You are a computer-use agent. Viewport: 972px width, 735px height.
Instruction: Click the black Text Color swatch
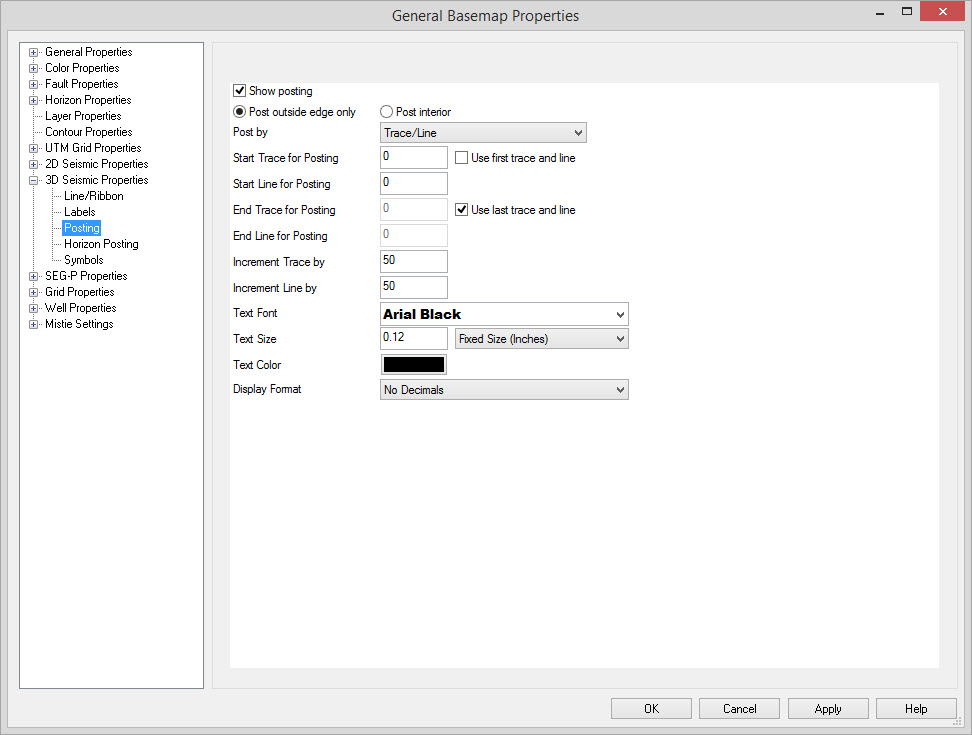tap(413, 365)
